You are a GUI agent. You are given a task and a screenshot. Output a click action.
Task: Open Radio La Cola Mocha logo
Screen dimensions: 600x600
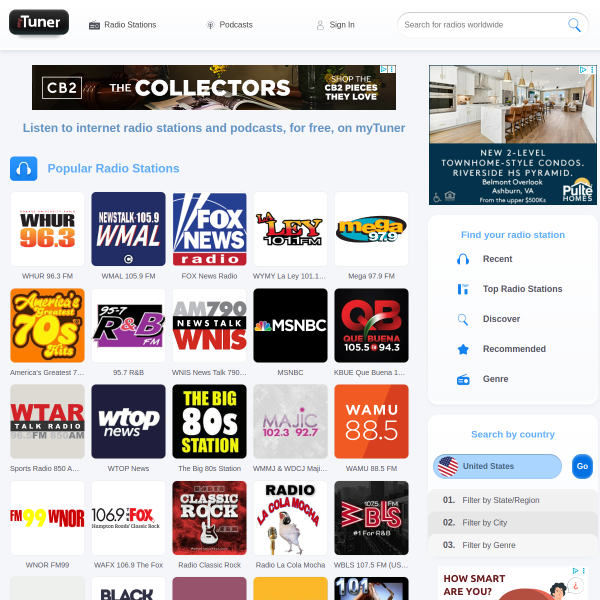click(290, 518)
